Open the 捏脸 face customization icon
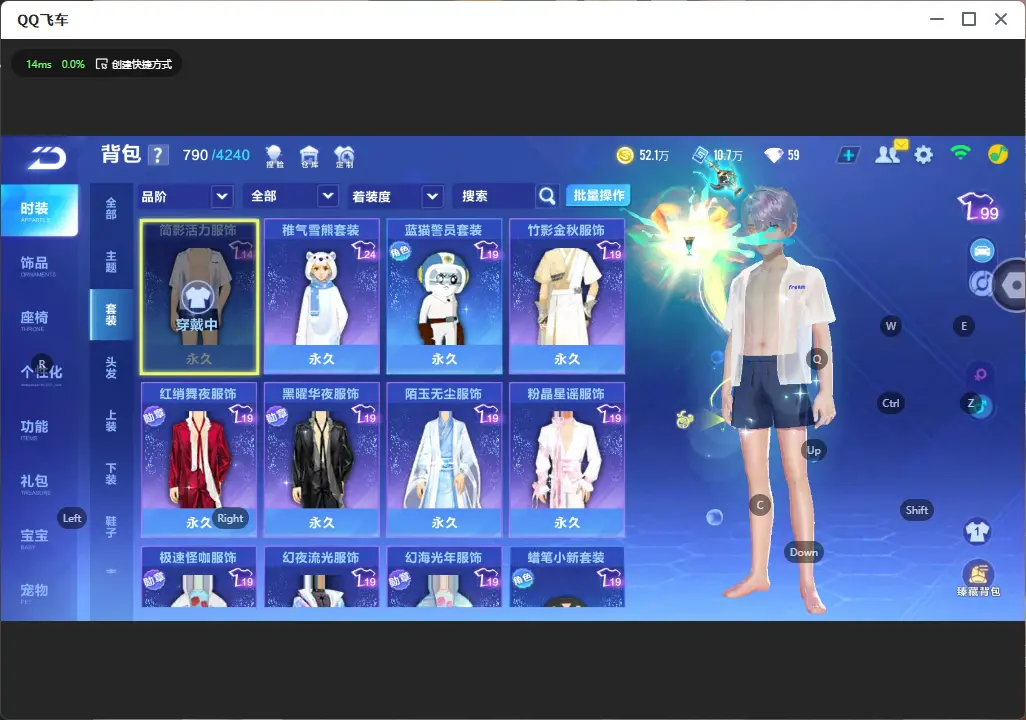The height and width of the screenshot is (720, 1026). click(274, 156)
